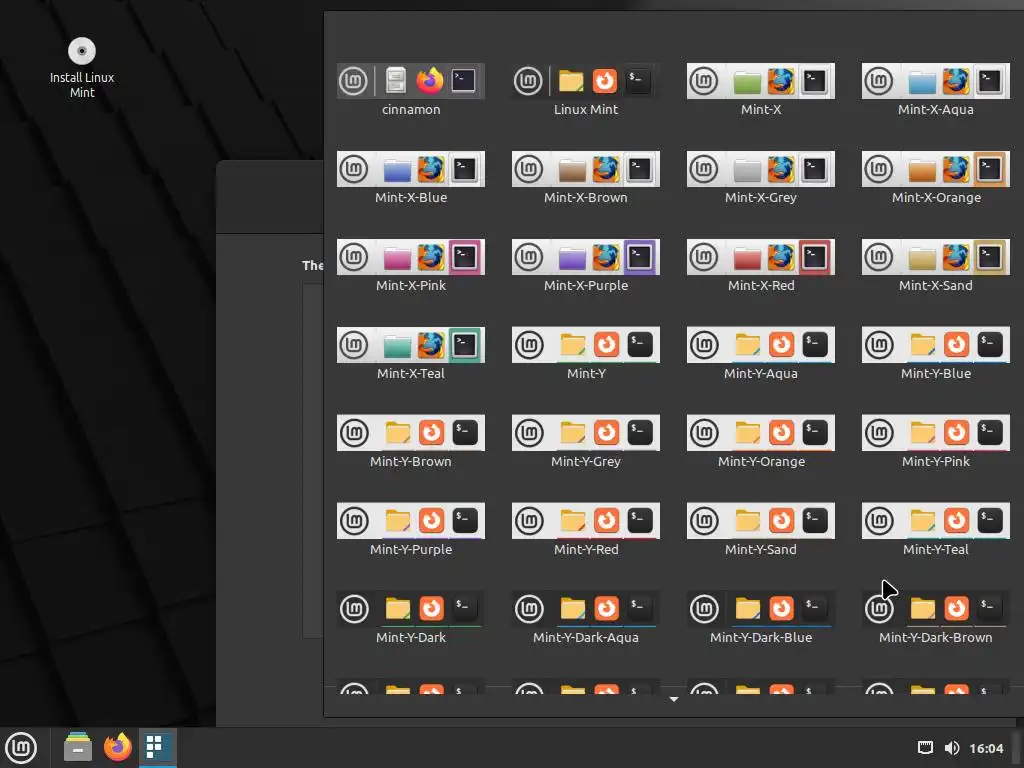Select the Mint-Y-Brown theme
1024x768 pixels.
[x=411, y=441]
